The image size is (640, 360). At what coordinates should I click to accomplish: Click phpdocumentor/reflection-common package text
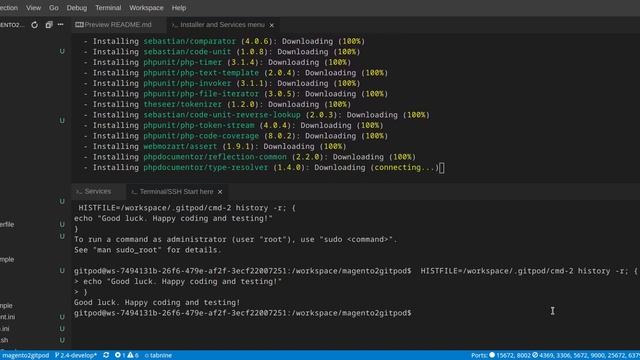(215, 157)
